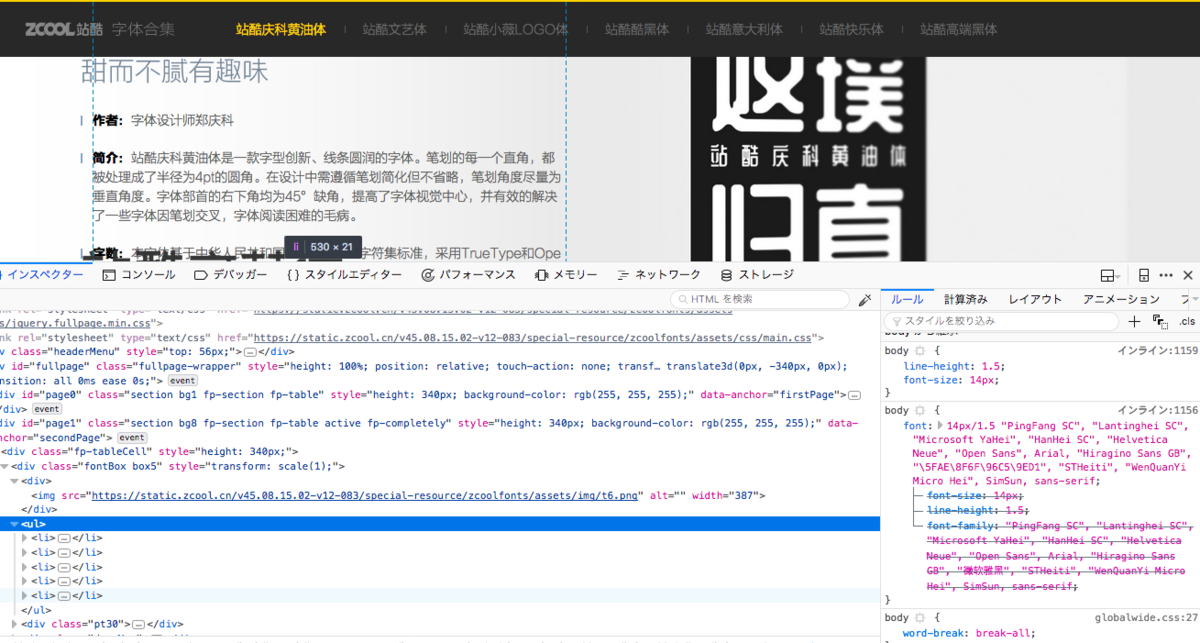Close the developer tools panel
This screenshot has width=1200, height=643.
pos(1188,275)
